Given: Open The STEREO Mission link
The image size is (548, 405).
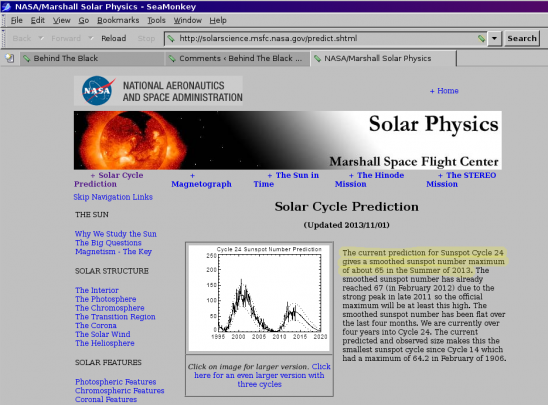Looking at the screenshot, I should (x=461, y=180).
